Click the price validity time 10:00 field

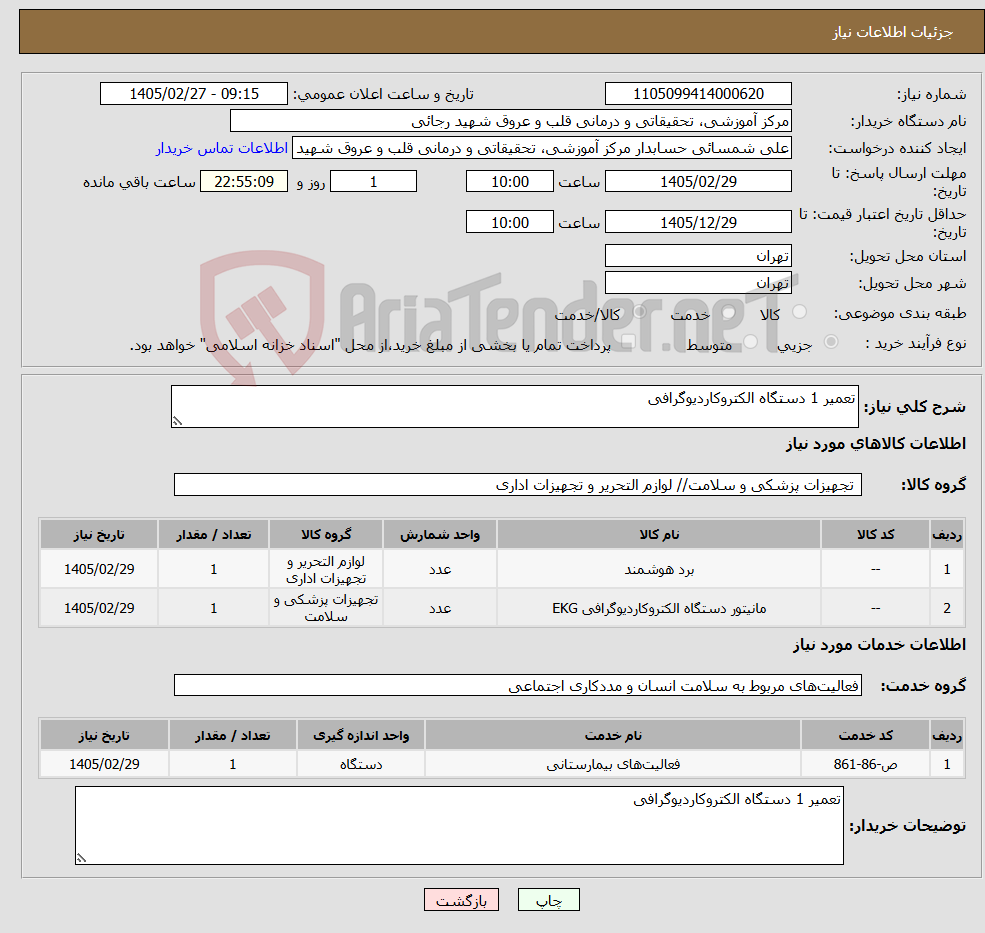pyautogui.click(x=509, y=222)
